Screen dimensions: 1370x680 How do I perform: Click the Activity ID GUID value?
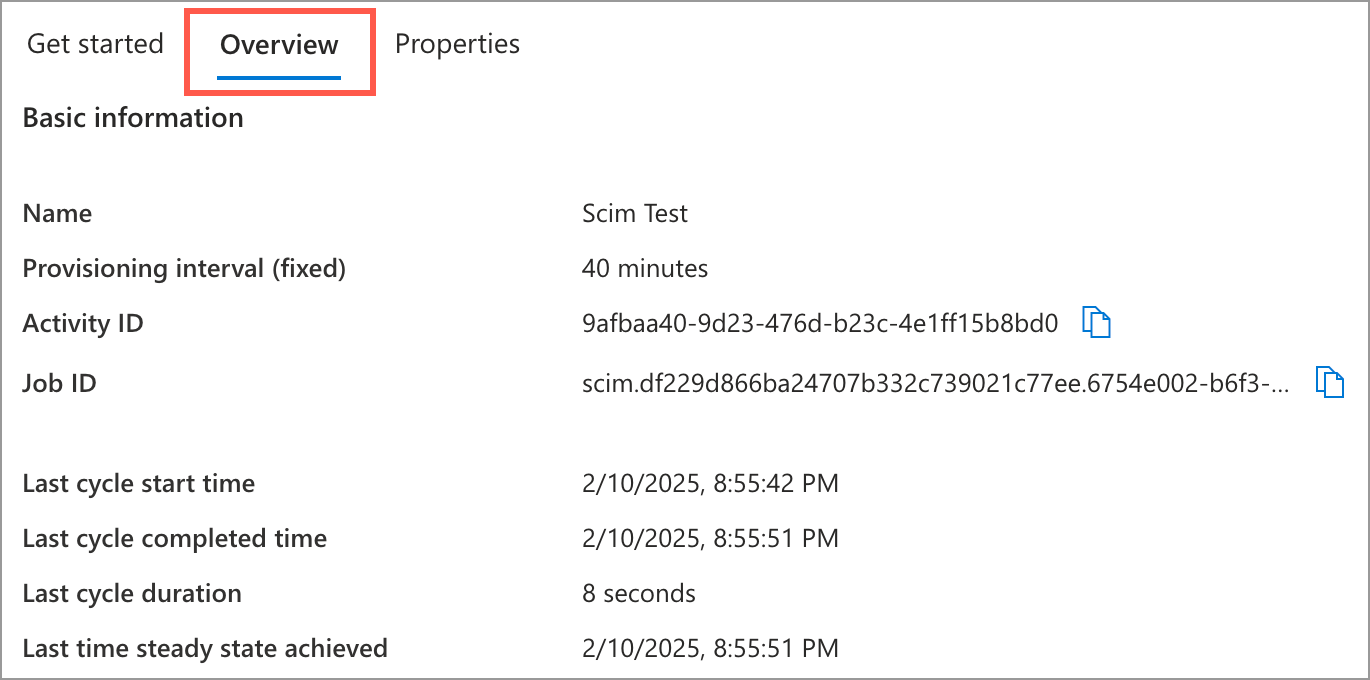pyautogui.click(x=819, y=323)
